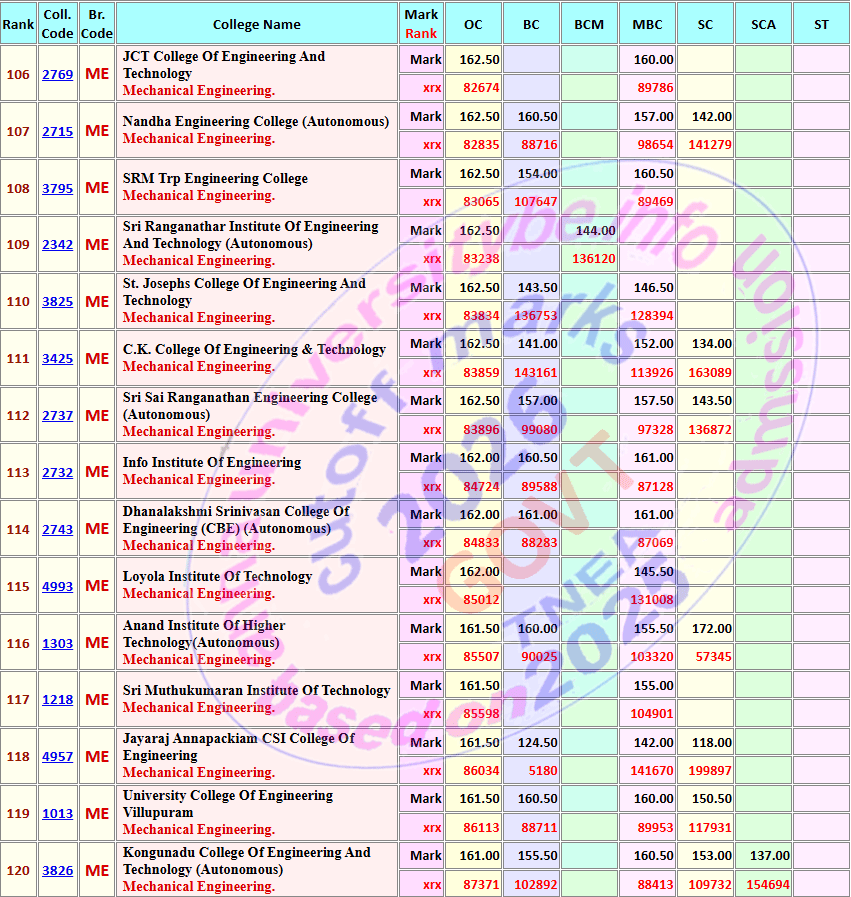Click the OC column header
The width and height of the screenshot is (851, 897).
[x=474, y=23]
